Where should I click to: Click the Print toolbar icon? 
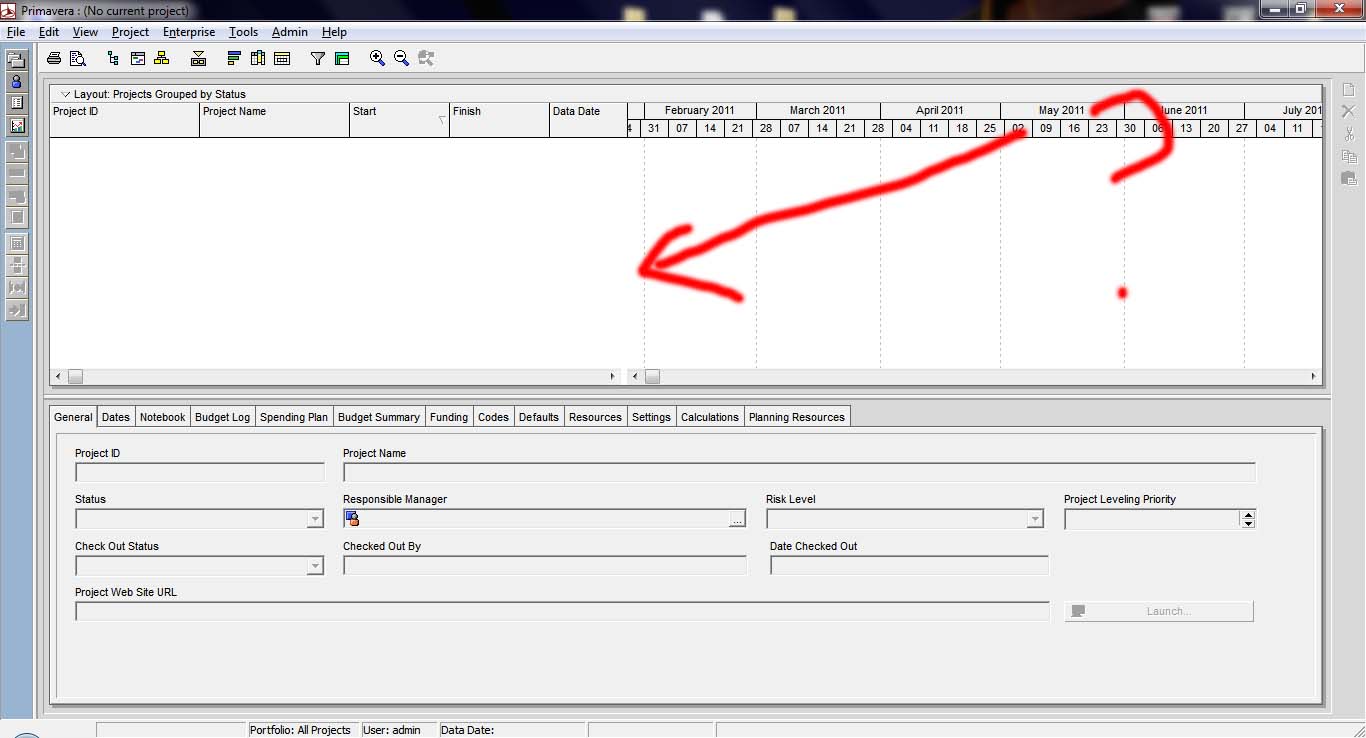point(54,59)
